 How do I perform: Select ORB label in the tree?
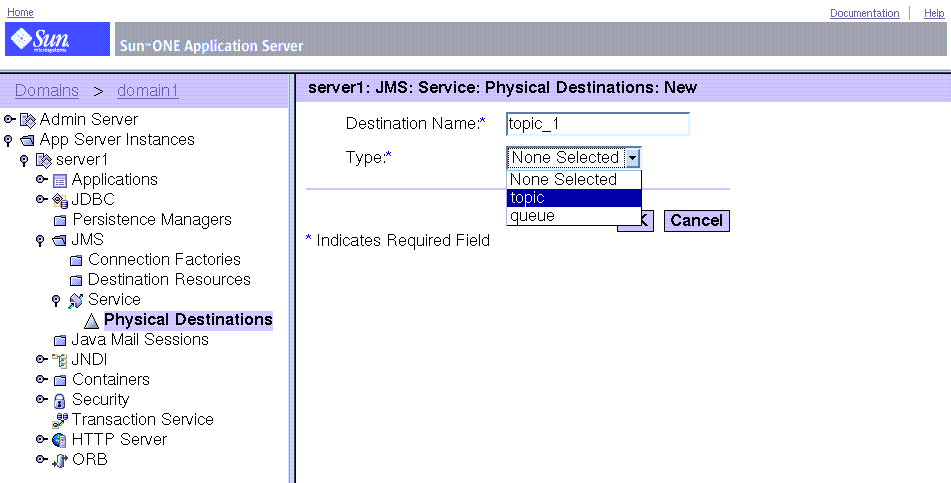pyautogui.click(x=90, y=460)
